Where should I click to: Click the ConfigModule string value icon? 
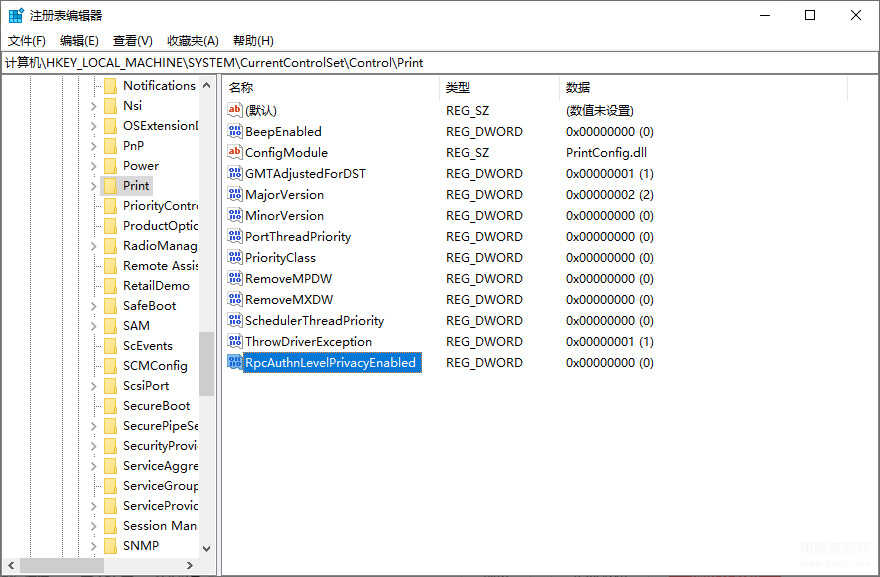[x=235, y=152]
